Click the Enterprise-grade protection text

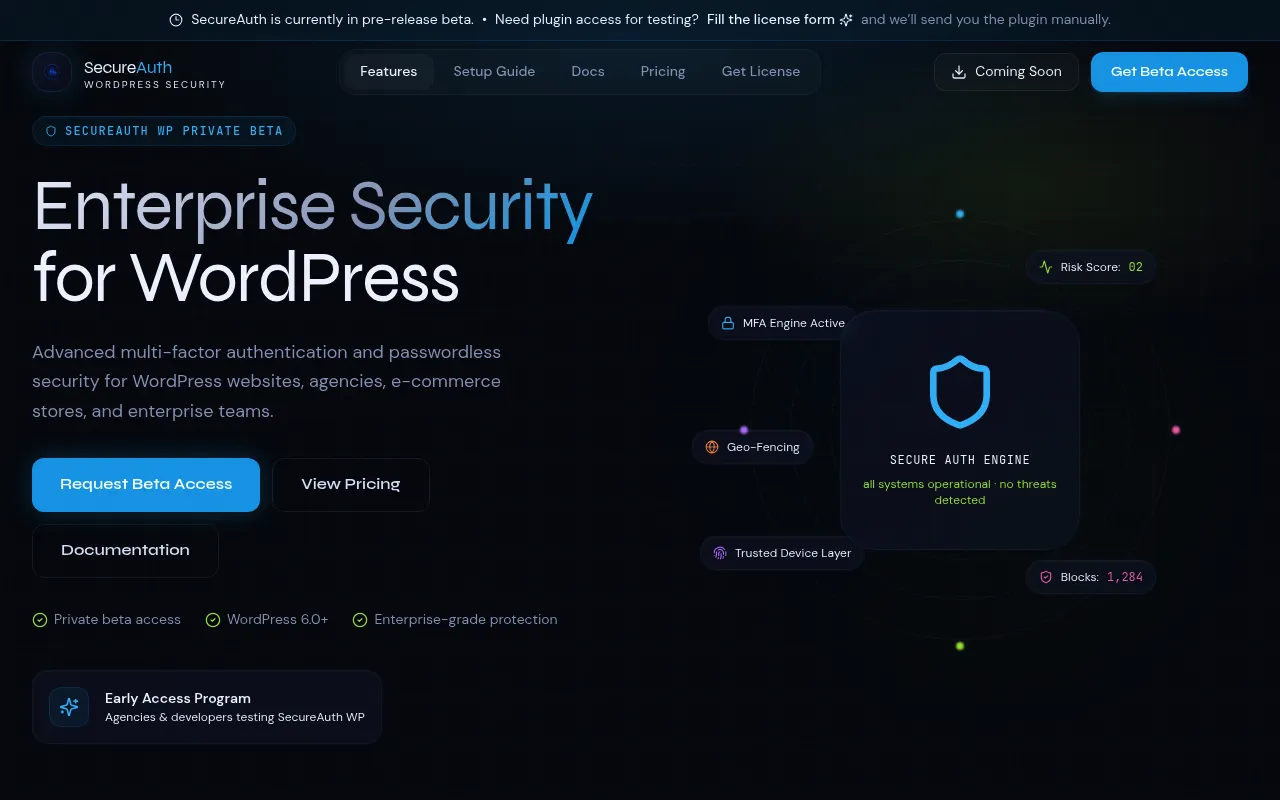pos(466,620)
